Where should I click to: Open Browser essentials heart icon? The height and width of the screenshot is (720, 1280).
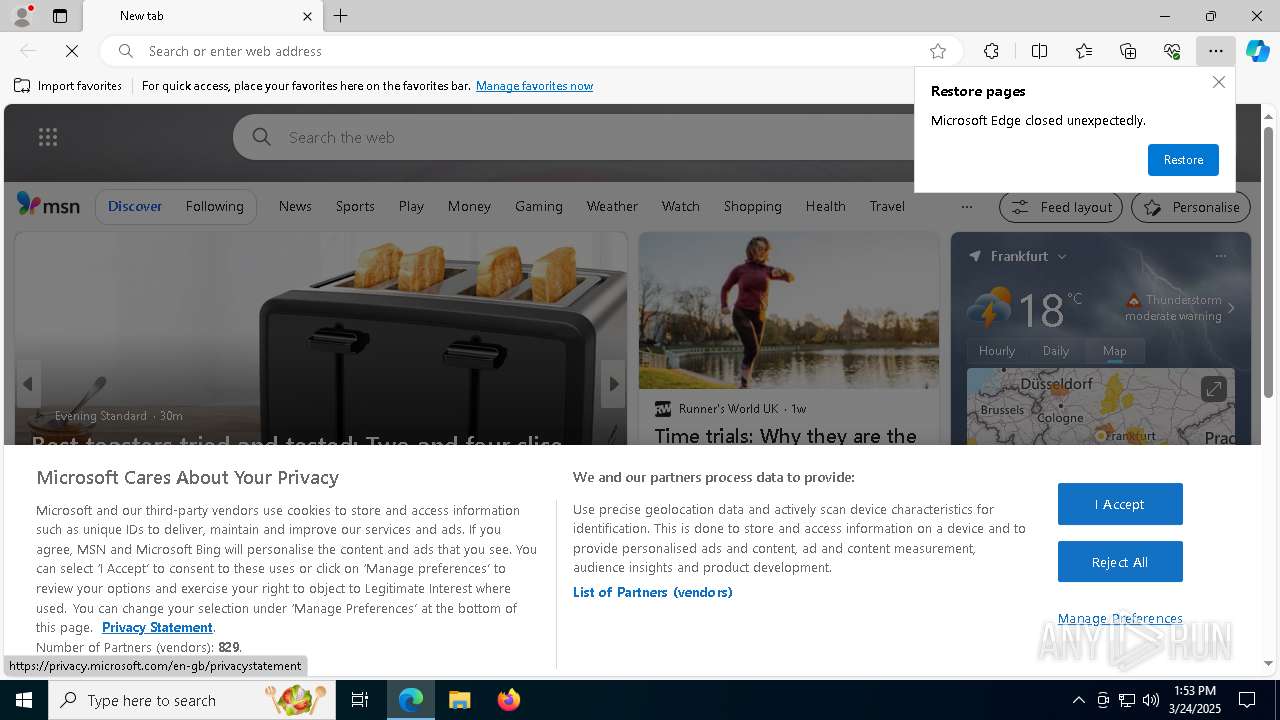[1172, 51]
